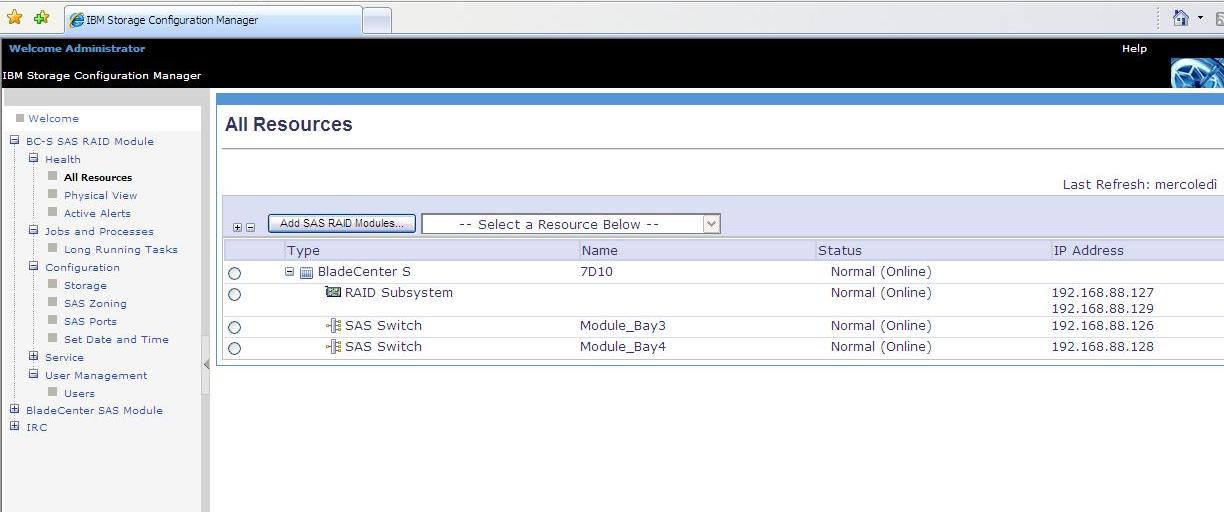The width and height of the screenshot is (1224, 512).
Task: Click Add SAS RAID Modules button
Action: pos(342,224)
